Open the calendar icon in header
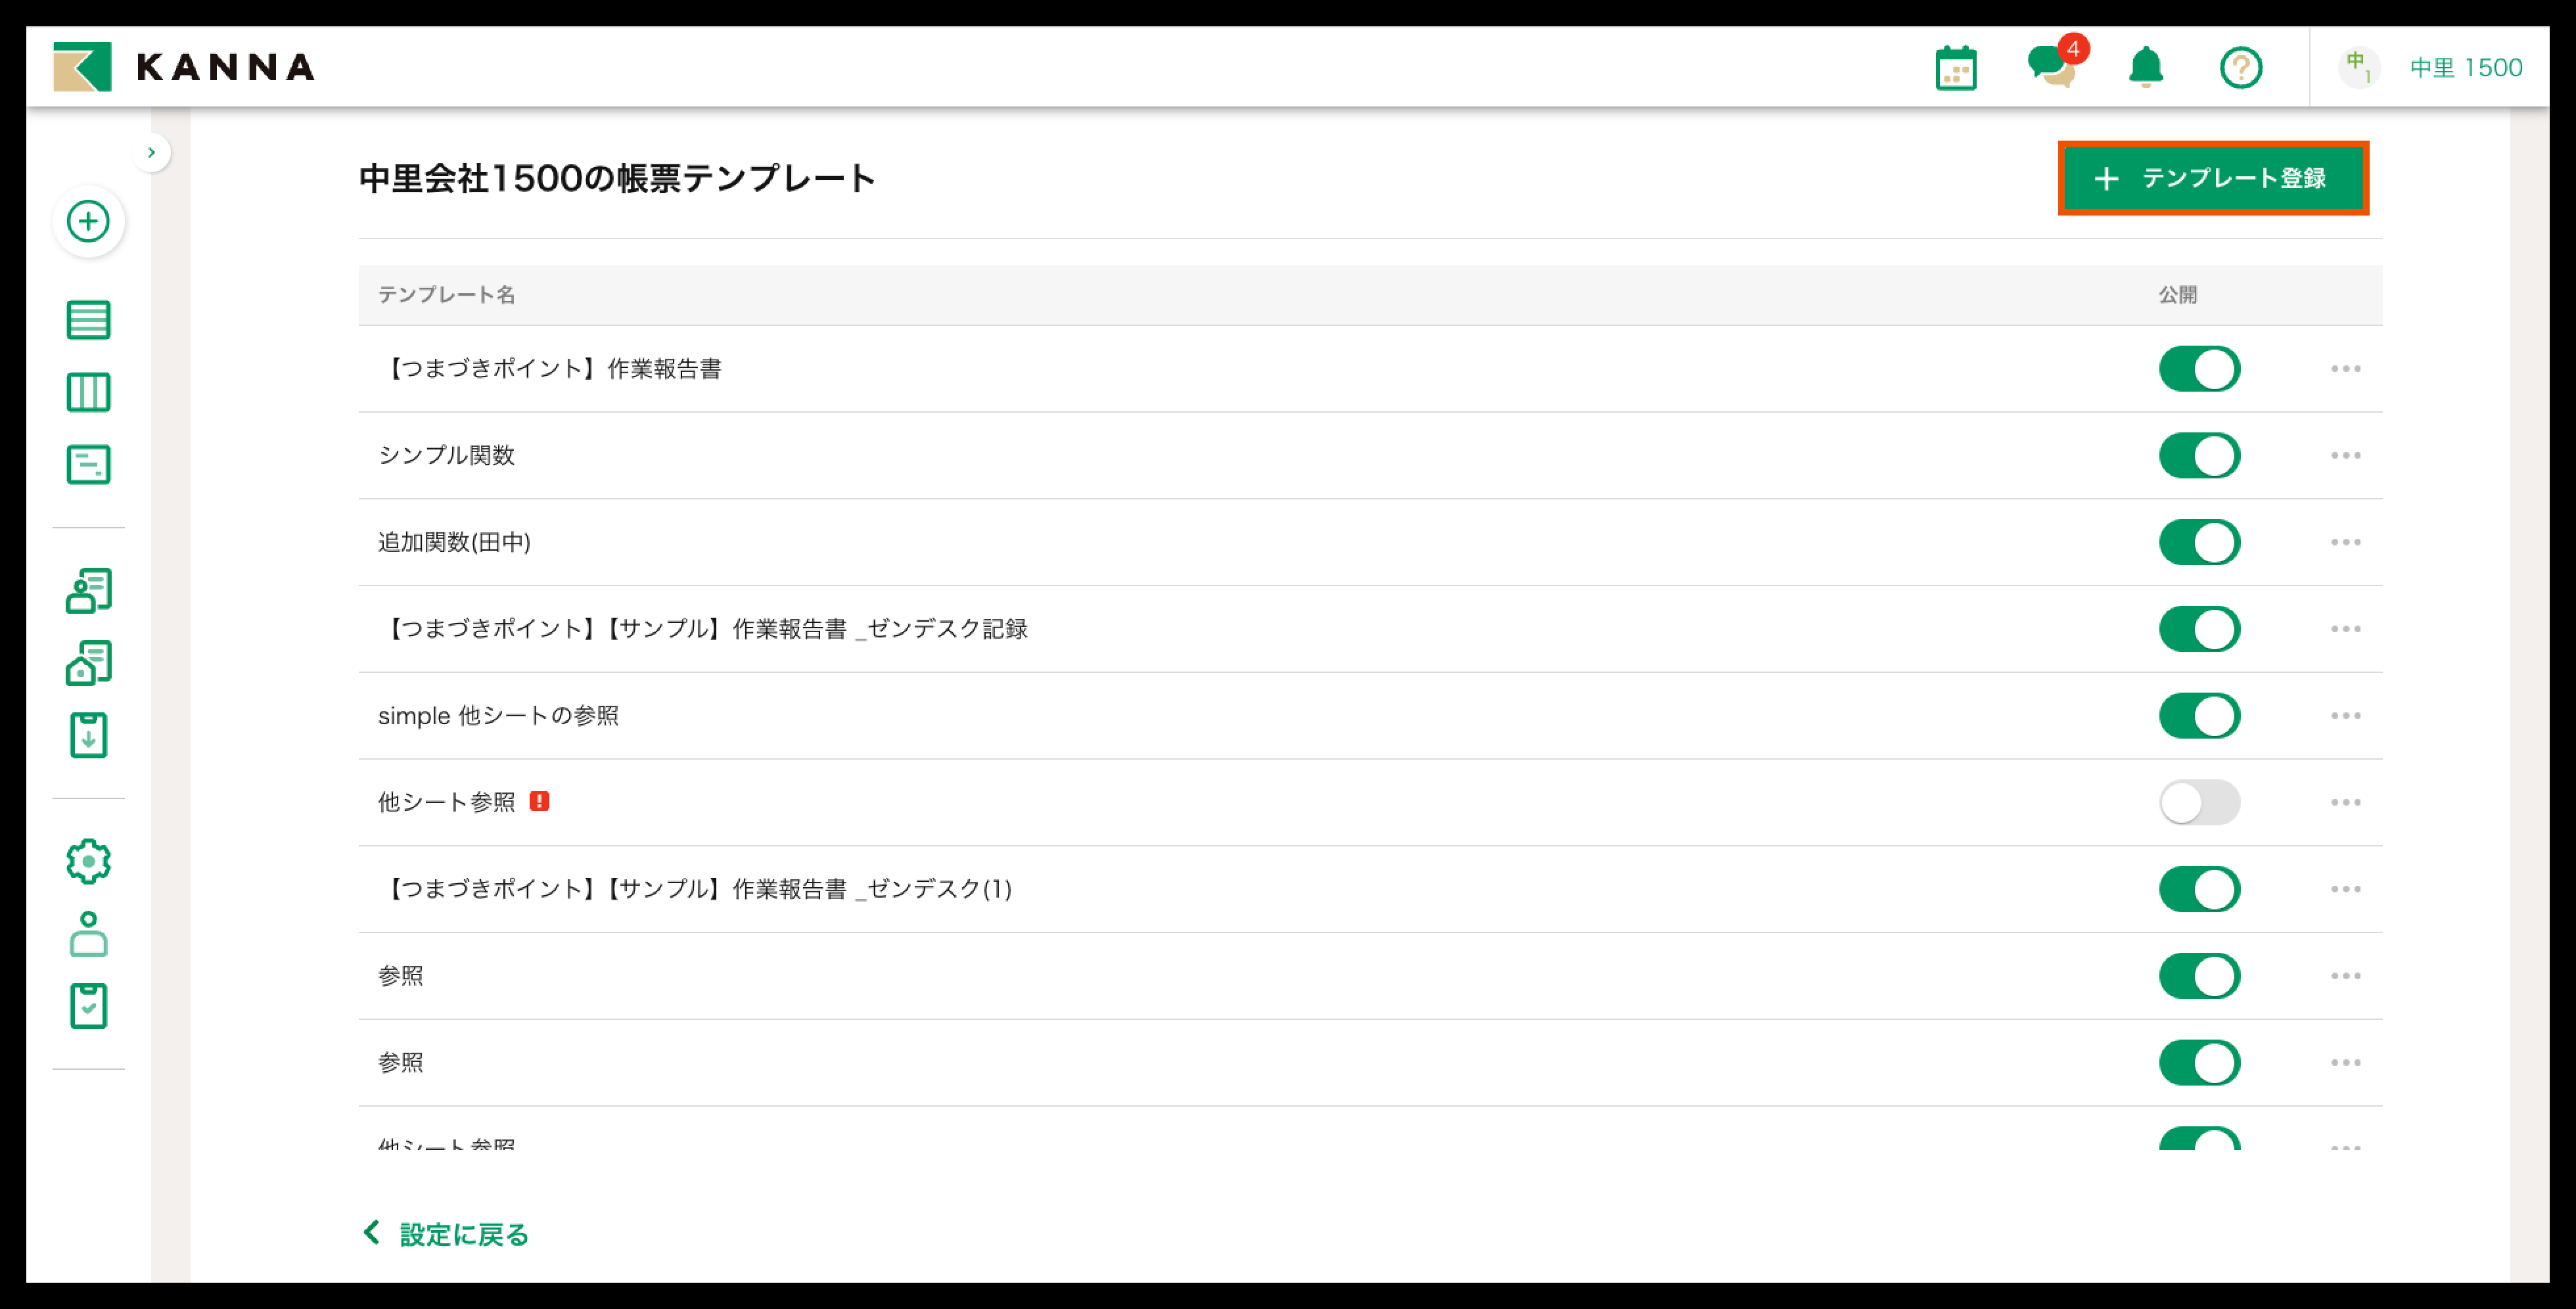2576x1309 pixels. pyautogui.click(x=1955, y=68)
